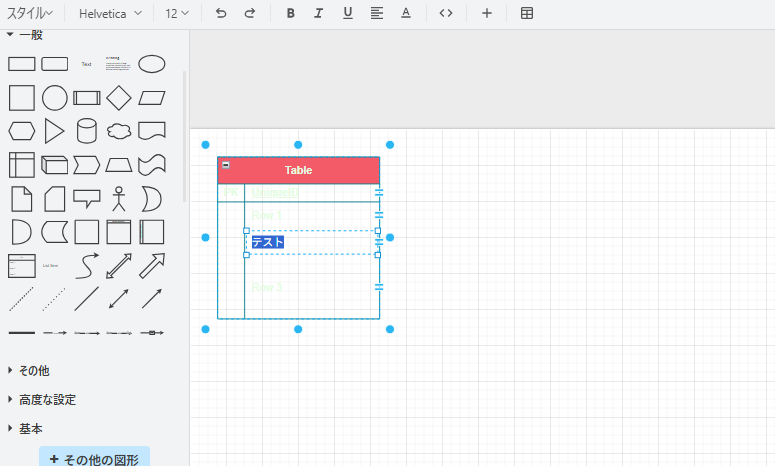Choose the diamond shape in palette
Viewport: 775px width, 466px height.
(119, 98)
